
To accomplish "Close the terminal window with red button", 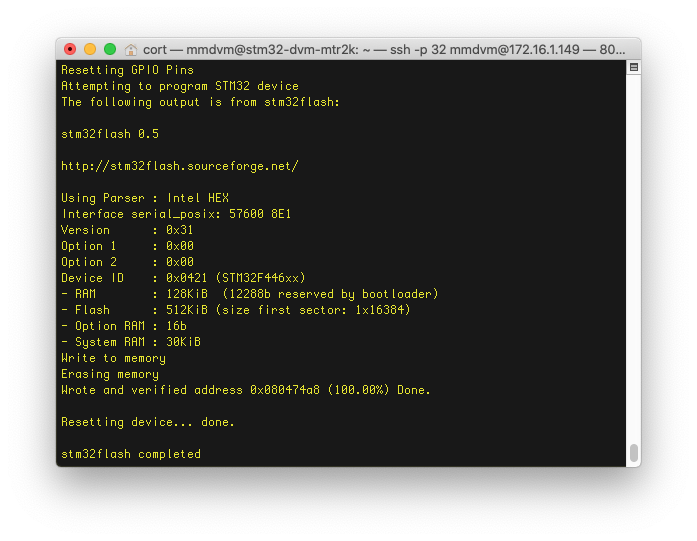I will pyautogui.click(x=70, y=49).
